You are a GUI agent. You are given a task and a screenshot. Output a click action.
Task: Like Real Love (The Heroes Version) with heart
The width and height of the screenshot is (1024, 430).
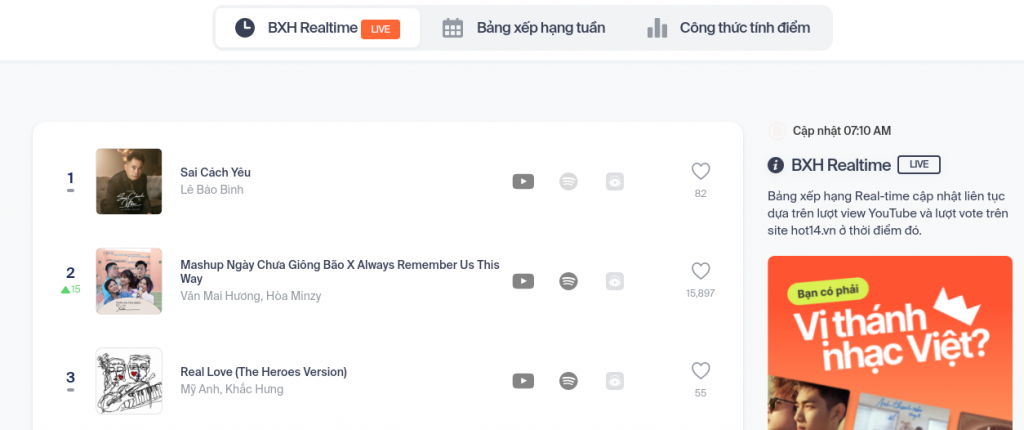(x=701, y=371)
